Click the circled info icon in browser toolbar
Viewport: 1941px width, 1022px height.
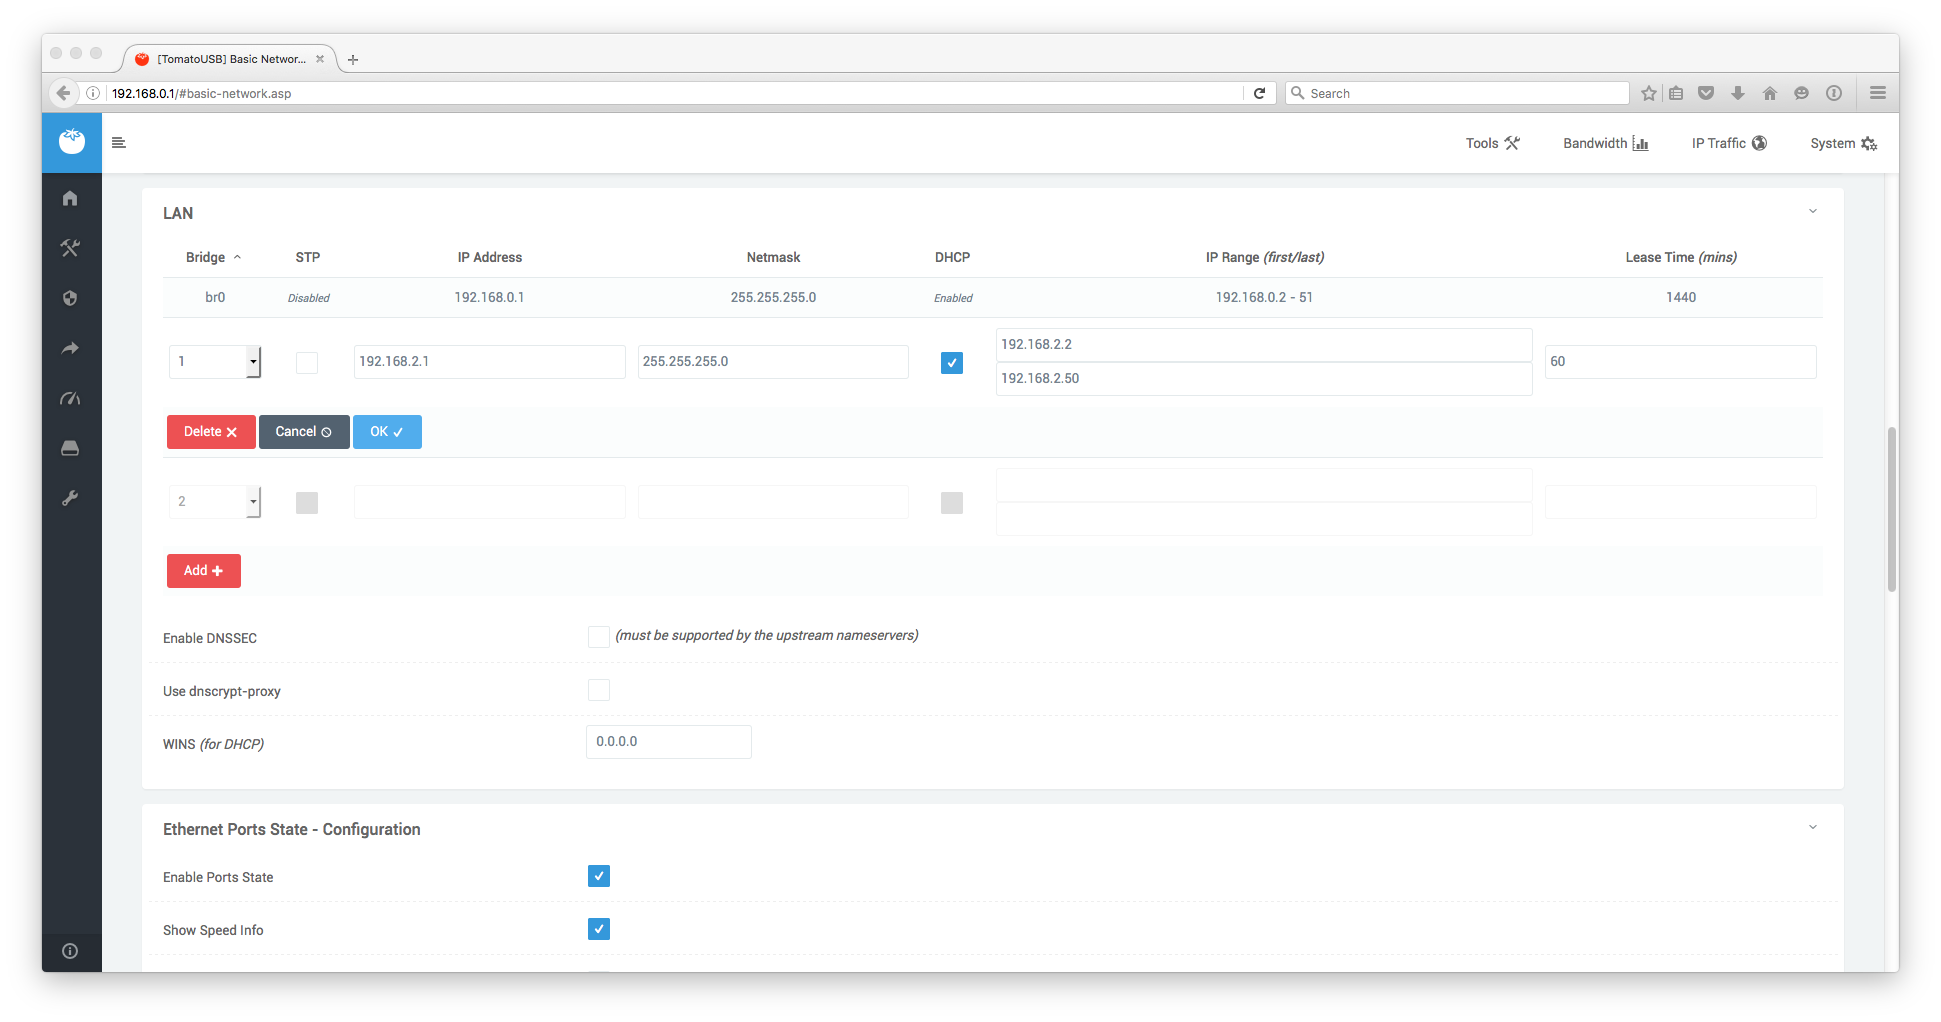1834,93
